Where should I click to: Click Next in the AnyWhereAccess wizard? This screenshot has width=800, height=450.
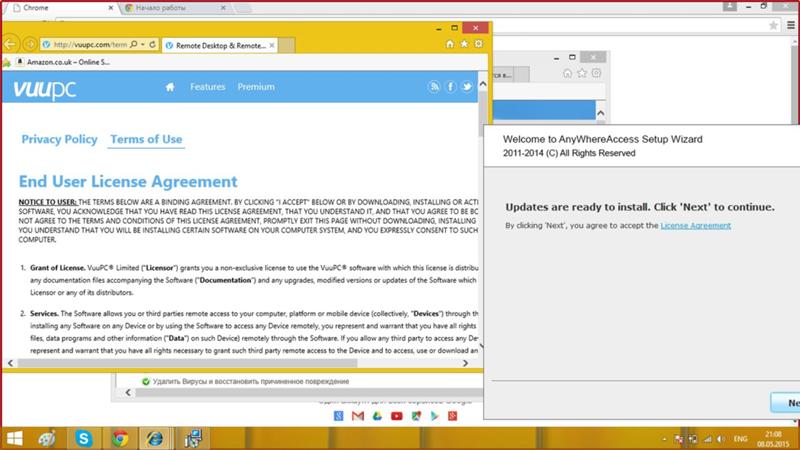click(x=786, y=403)
